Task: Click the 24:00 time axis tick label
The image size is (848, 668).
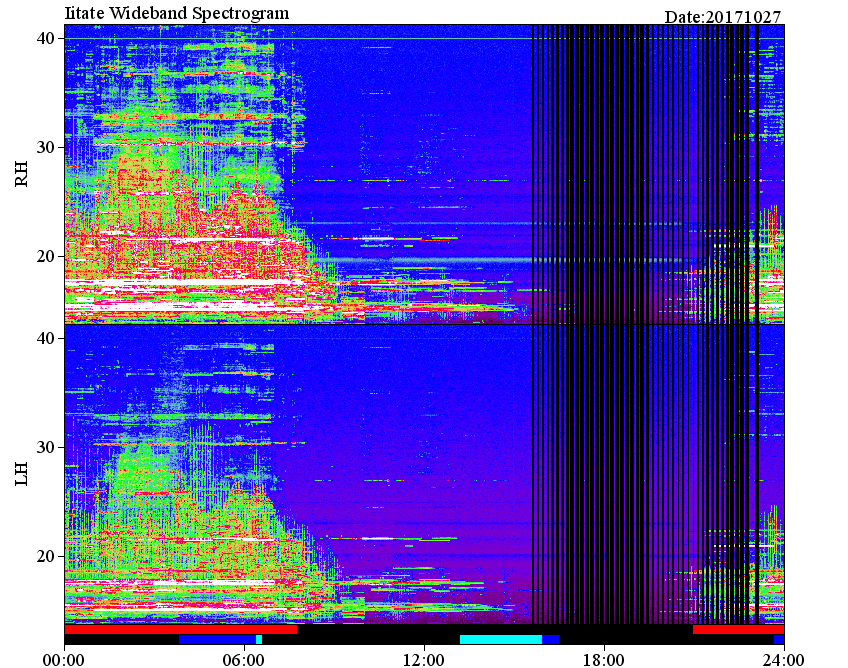Action: tap(784, 660)
